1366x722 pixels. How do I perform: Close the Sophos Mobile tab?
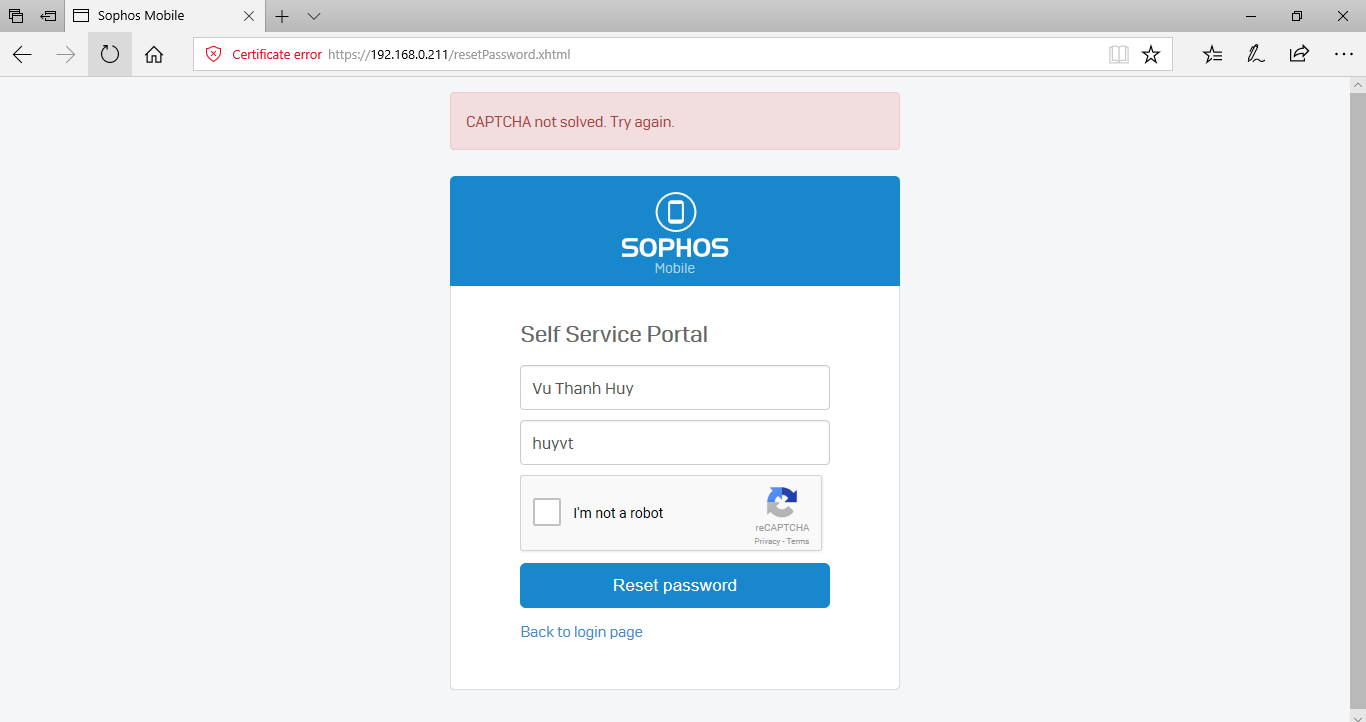[249, 16]
